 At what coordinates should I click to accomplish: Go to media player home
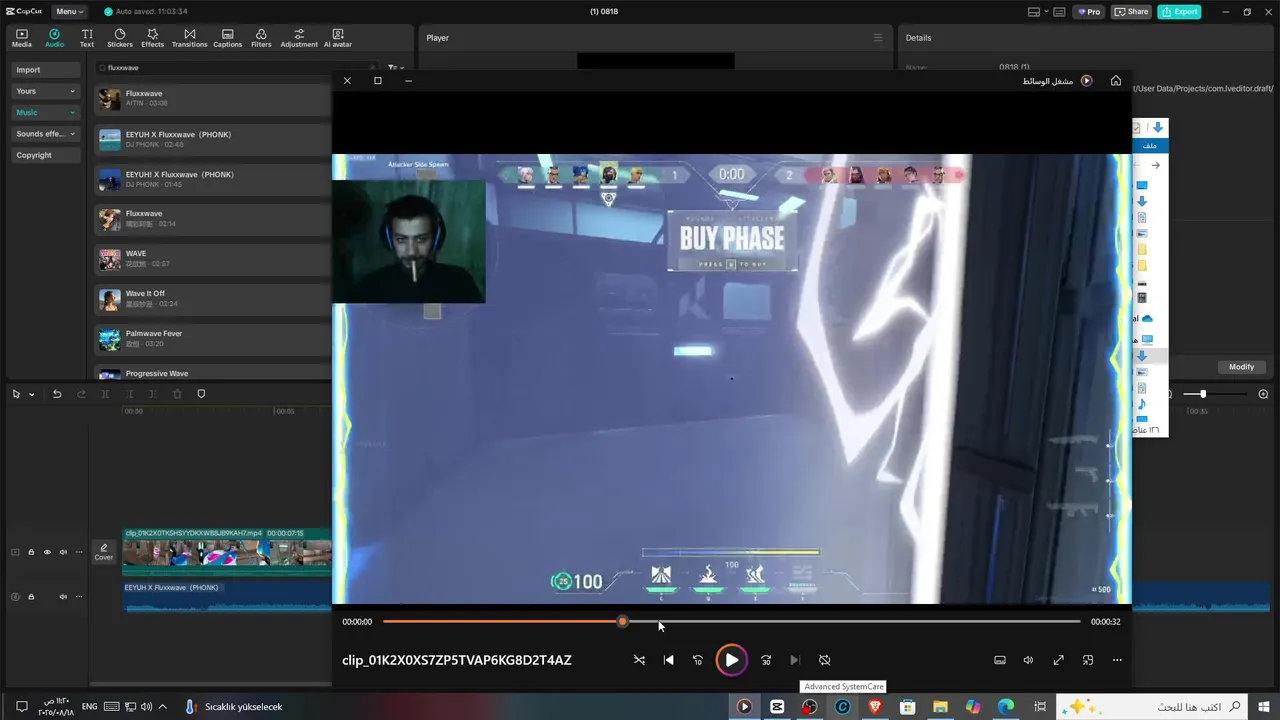click(x=1116, y=80)
